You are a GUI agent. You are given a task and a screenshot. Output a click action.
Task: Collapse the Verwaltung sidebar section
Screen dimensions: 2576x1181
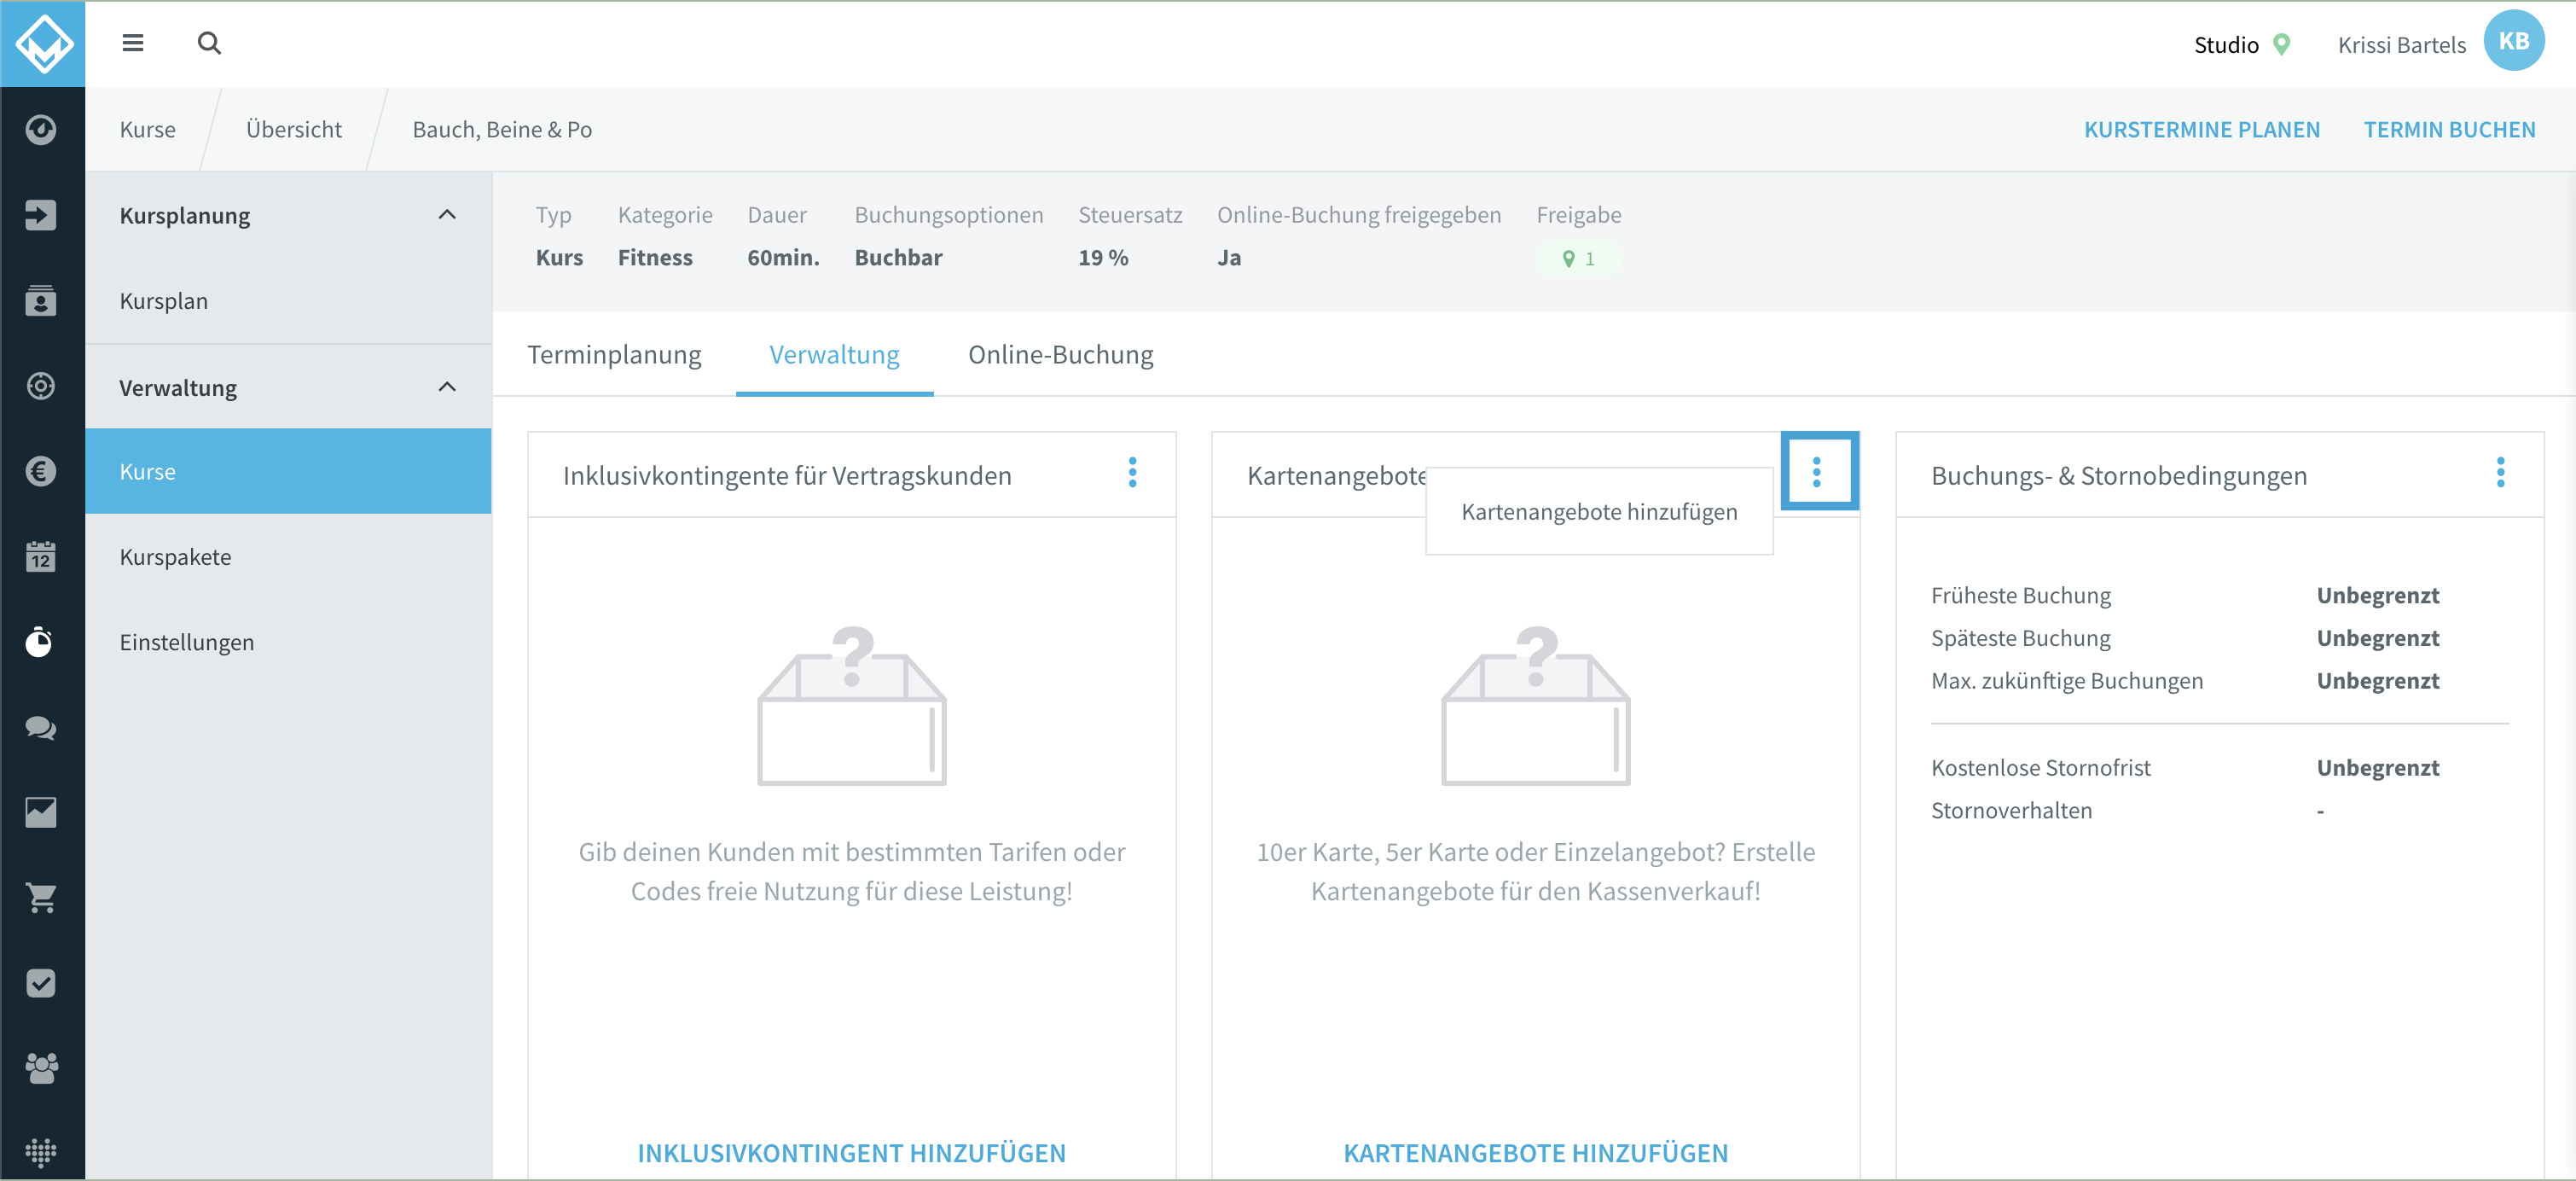coord(447,388)
